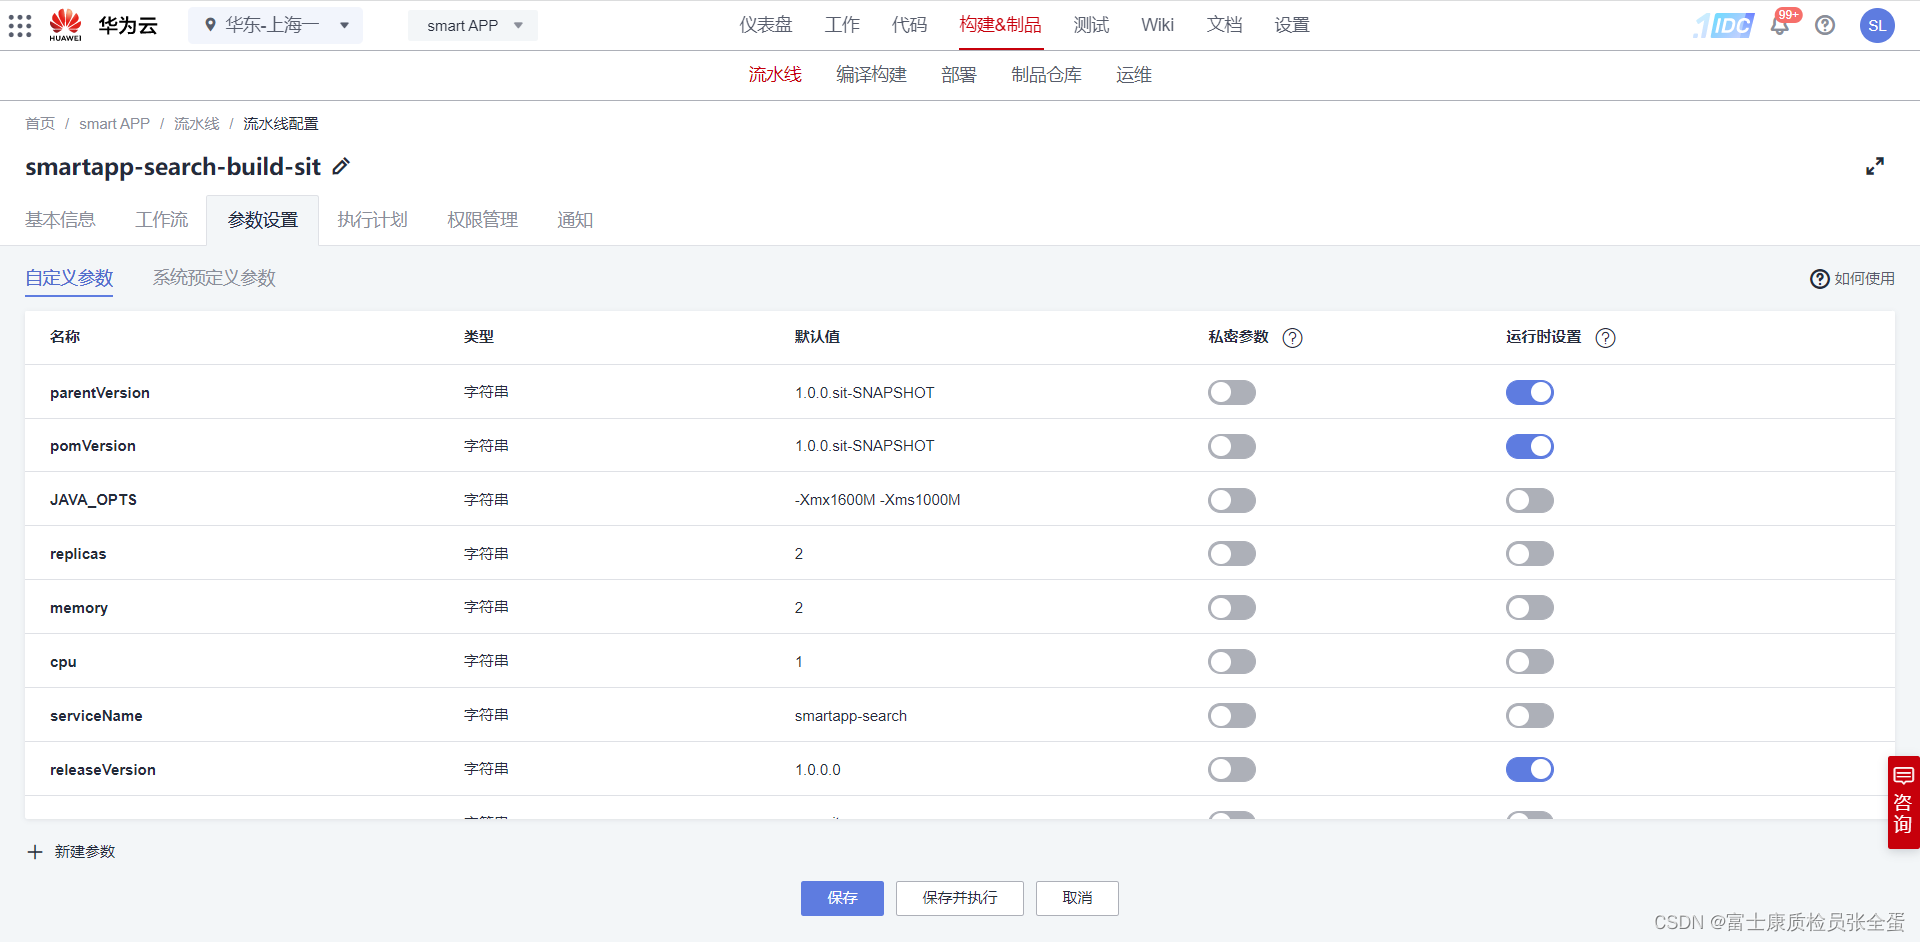Click the 取消 button

click(1077, 898)
